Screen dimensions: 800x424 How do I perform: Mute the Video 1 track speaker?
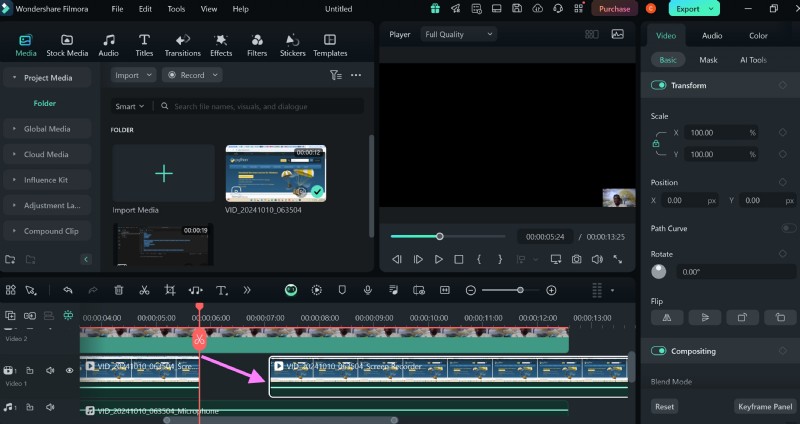click(50, 370)
